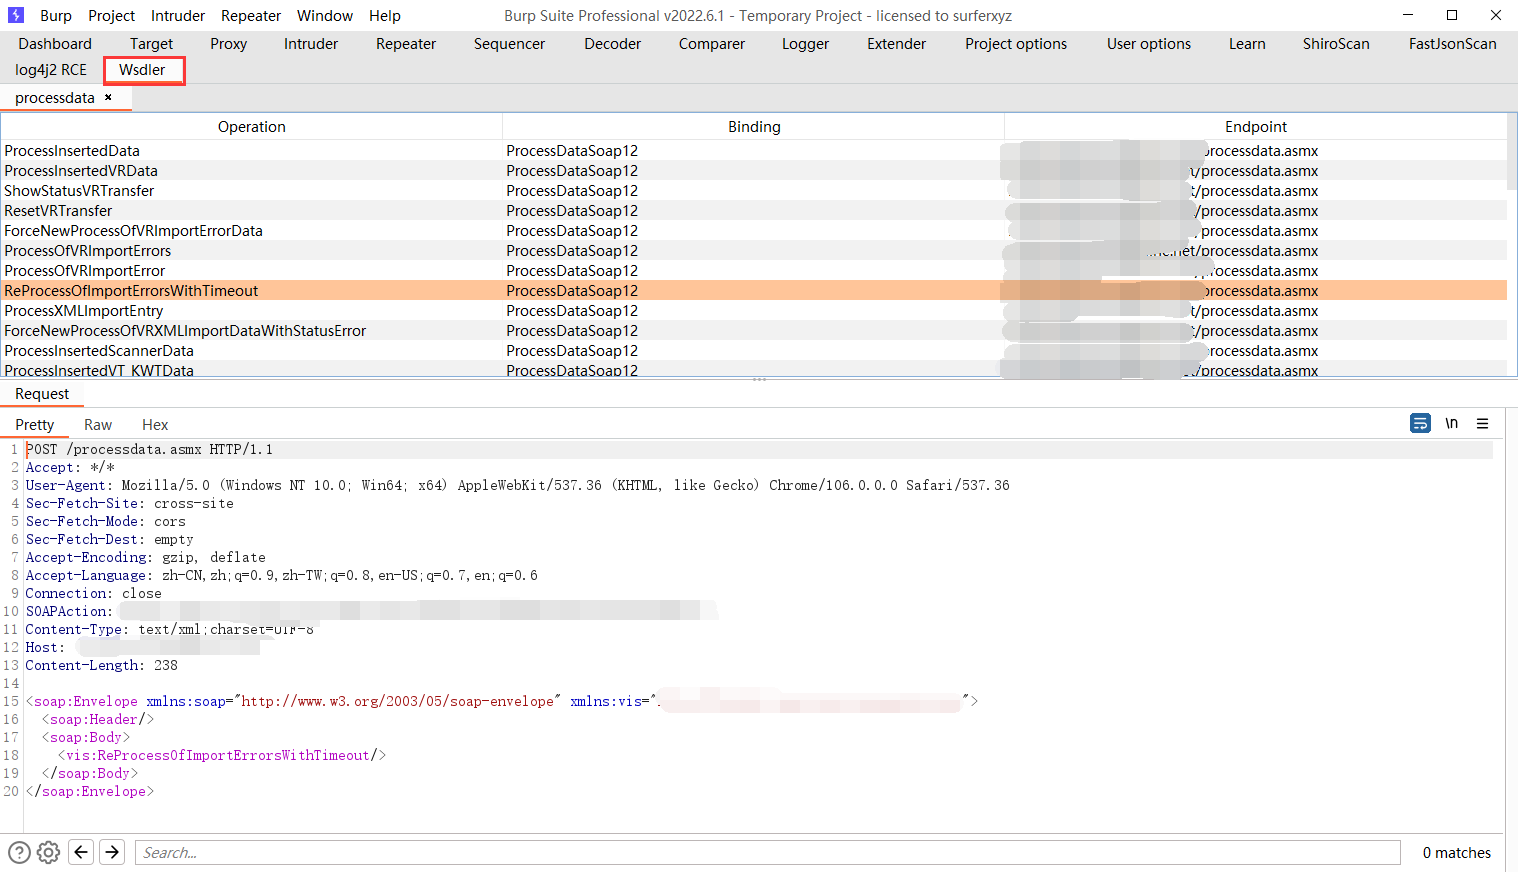Open the Window menu
The height and width of the screenshot is (872, 1518).
tap(325, 15)
